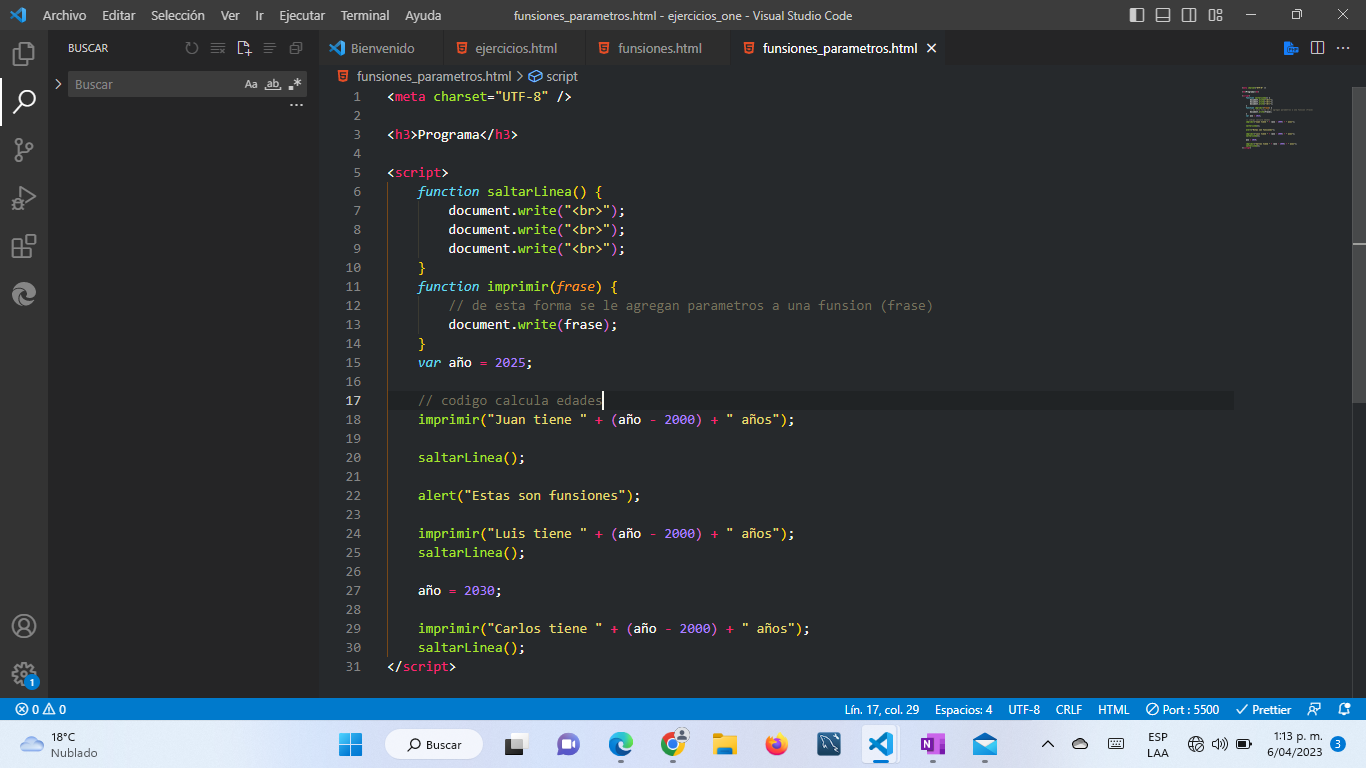Open Firefox from the taskbar
This screenshot has width=1366, height=768.
pyautogui.click(x=776, y=744)
